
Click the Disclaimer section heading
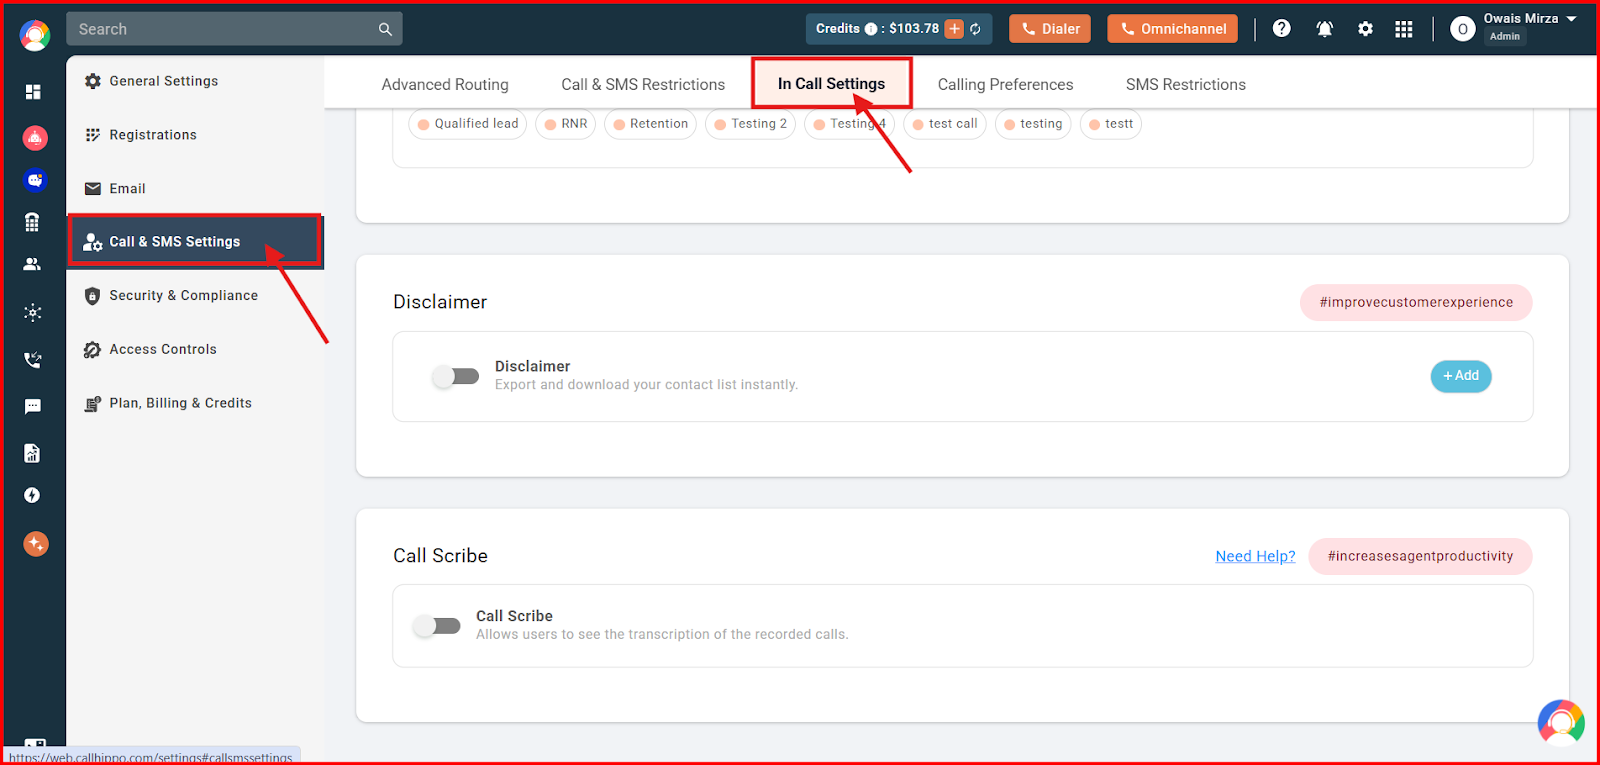point(440,302)
